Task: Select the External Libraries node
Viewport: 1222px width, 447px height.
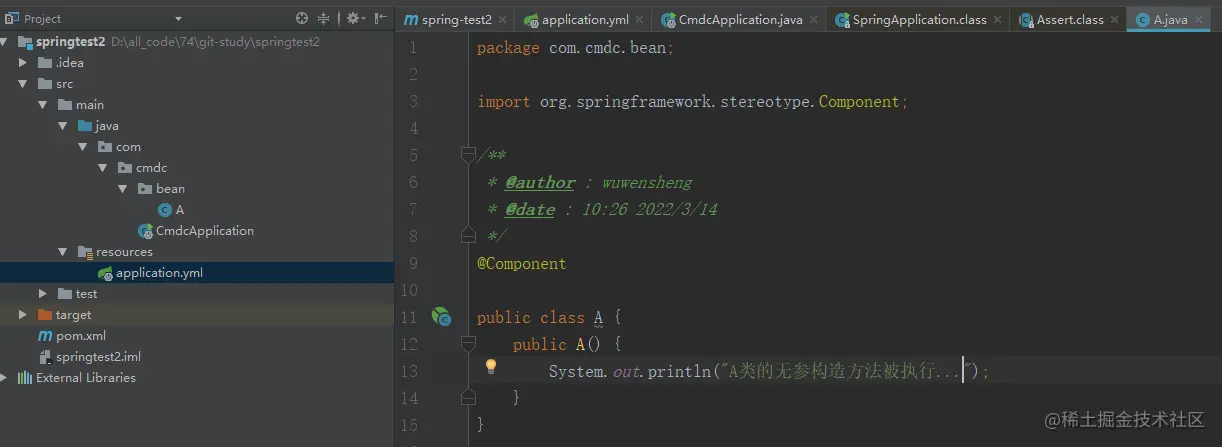Action: point(86,378)
